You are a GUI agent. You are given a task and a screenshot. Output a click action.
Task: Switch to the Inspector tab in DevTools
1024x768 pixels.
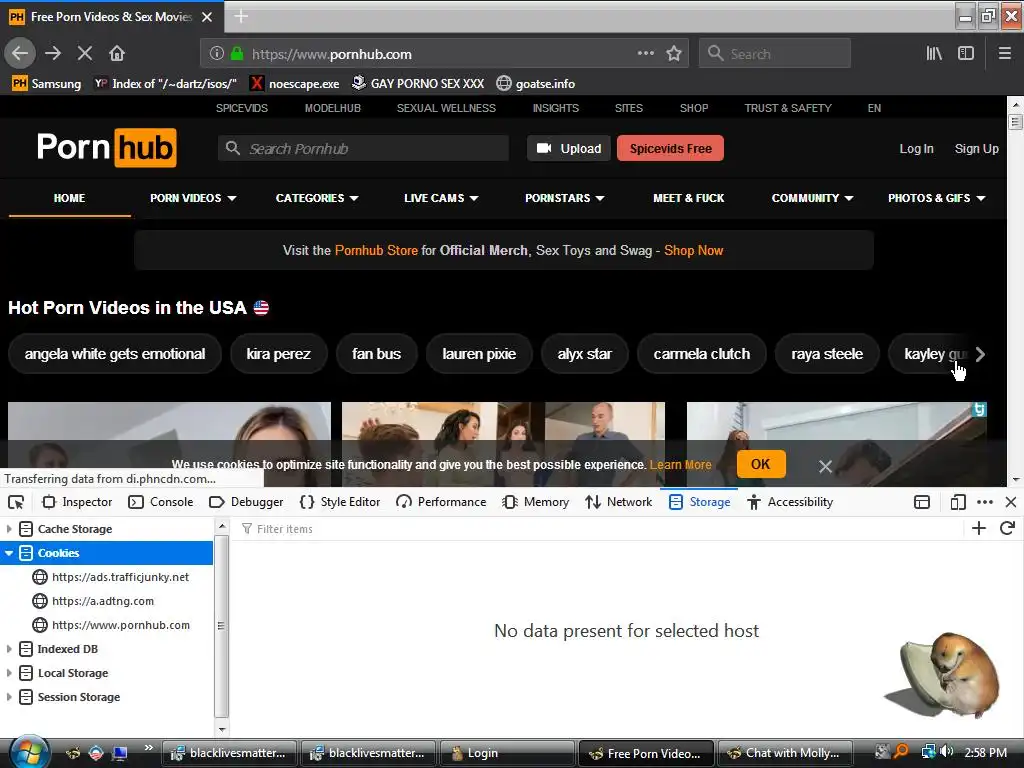(x=77, y=502)
